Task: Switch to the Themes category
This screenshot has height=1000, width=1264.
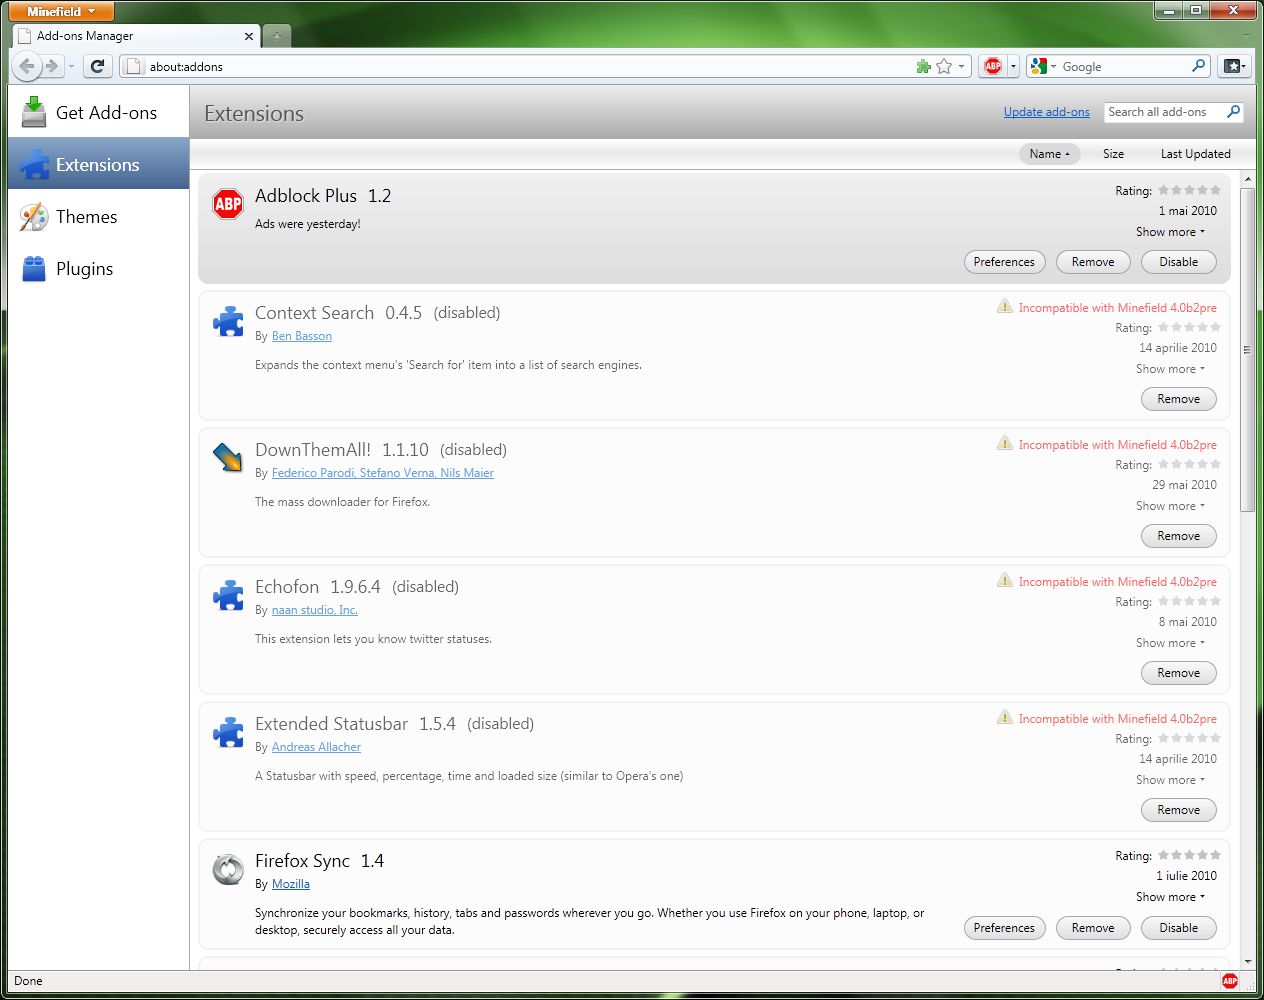Action: pyautogui.click(x=86, y=217)
